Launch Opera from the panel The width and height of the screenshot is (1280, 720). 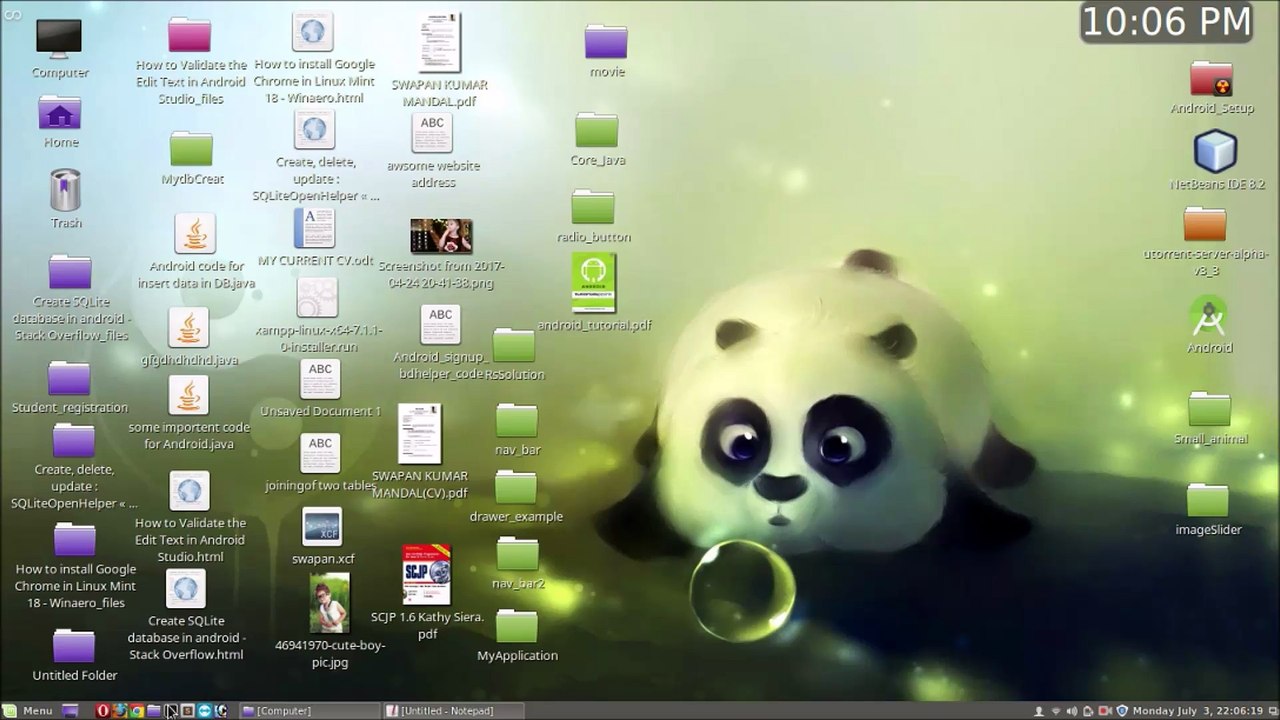click(x=103, y=711)
